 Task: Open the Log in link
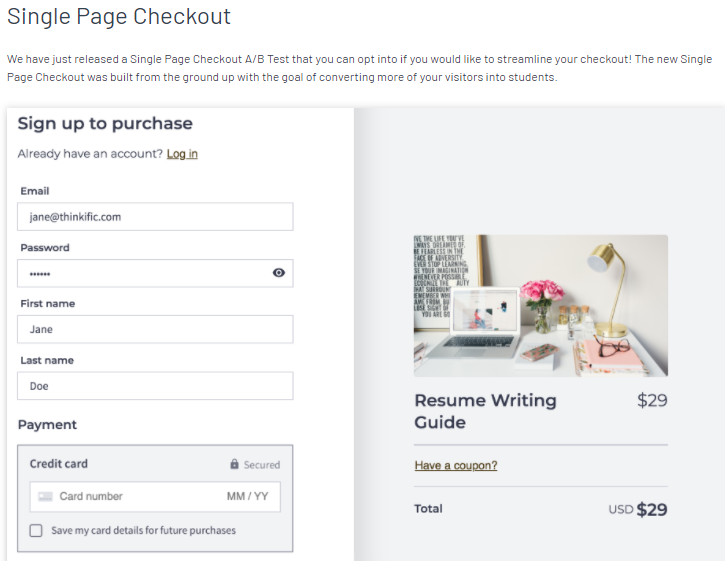coord(182,154)
